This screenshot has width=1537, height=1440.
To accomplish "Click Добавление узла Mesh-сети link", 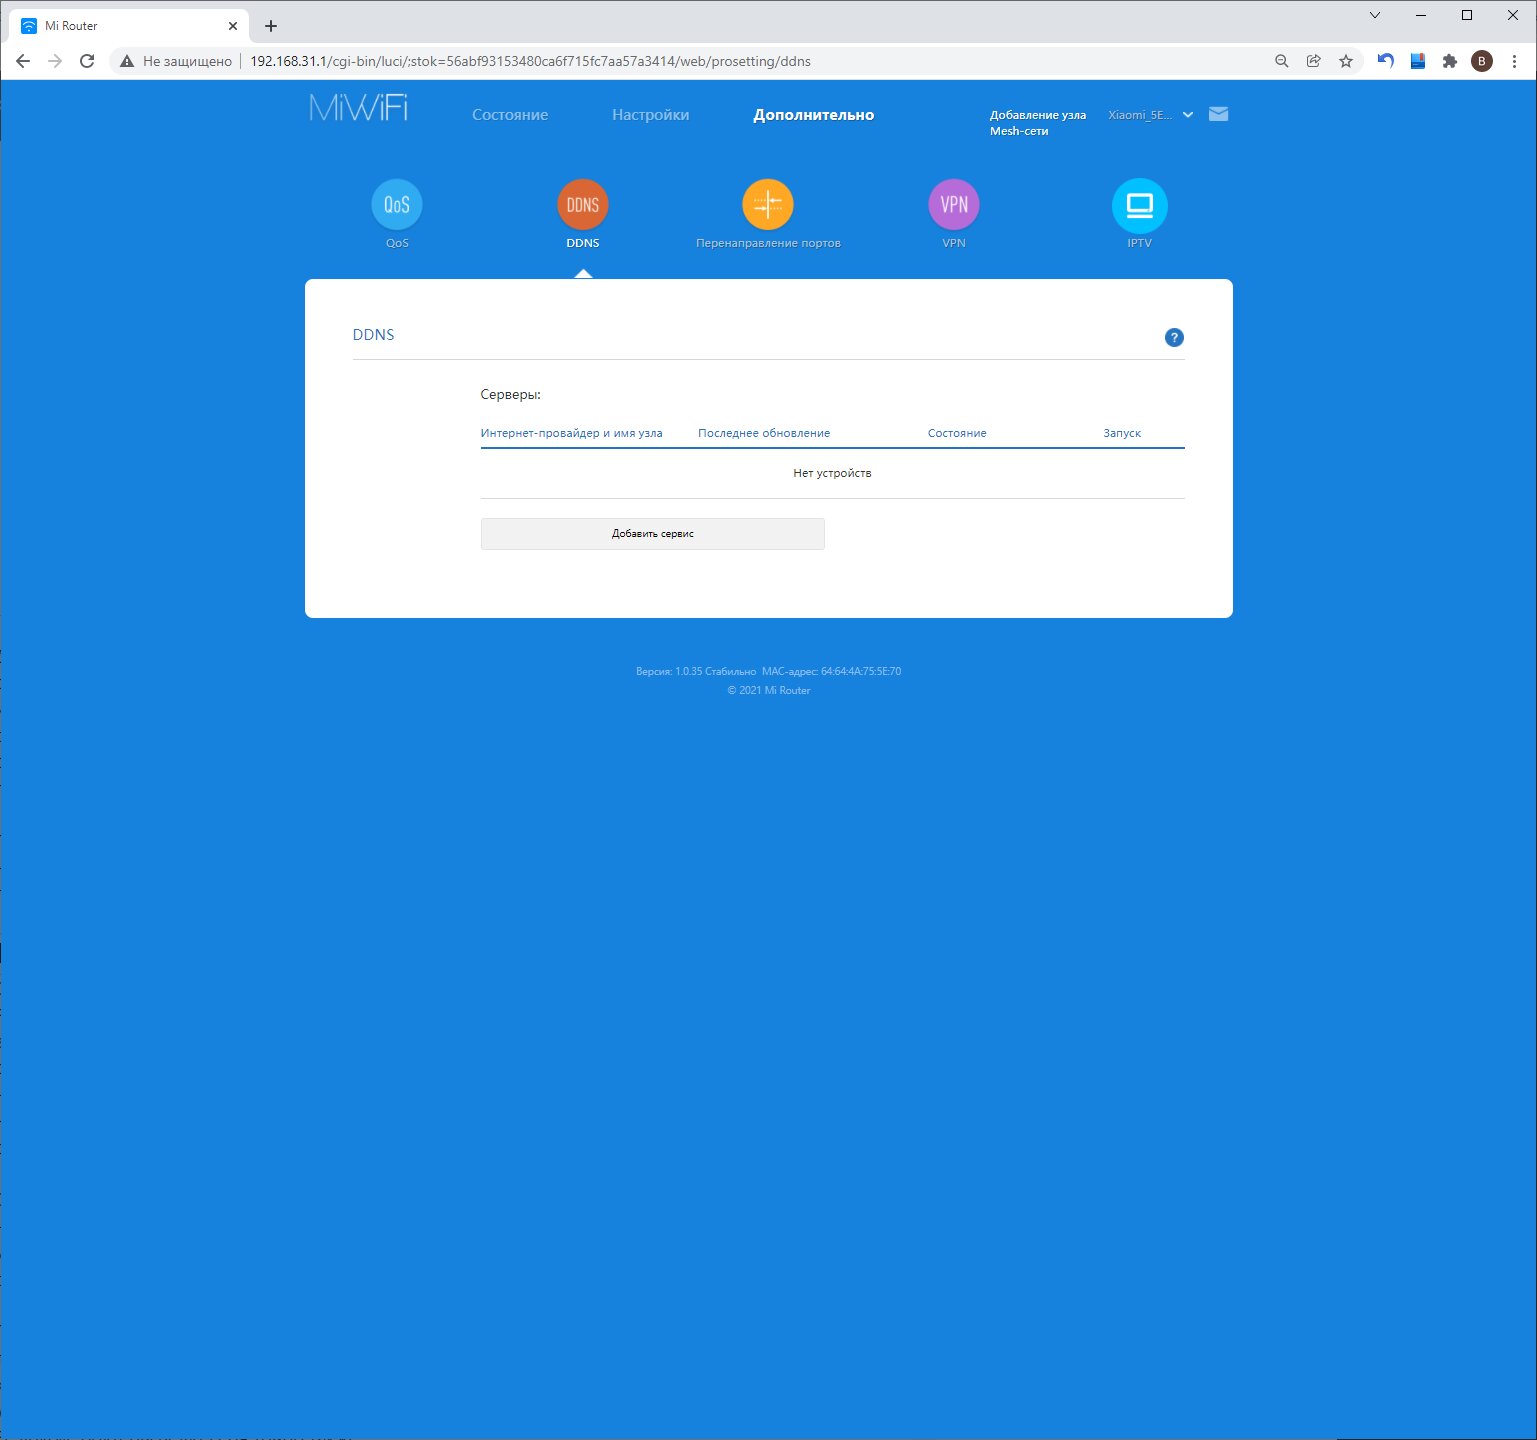I will (x=1038, y=123).
